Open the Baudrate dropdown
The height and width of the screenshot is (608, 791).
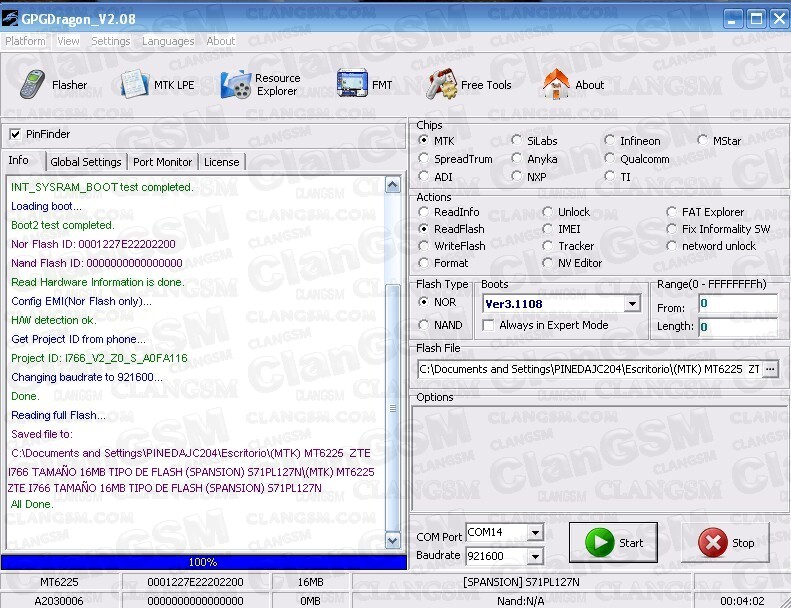point(535,556)
